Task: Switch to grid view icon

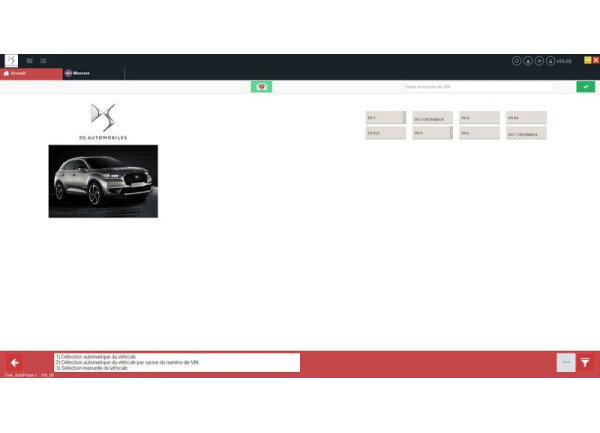Action: coord(30,60)
